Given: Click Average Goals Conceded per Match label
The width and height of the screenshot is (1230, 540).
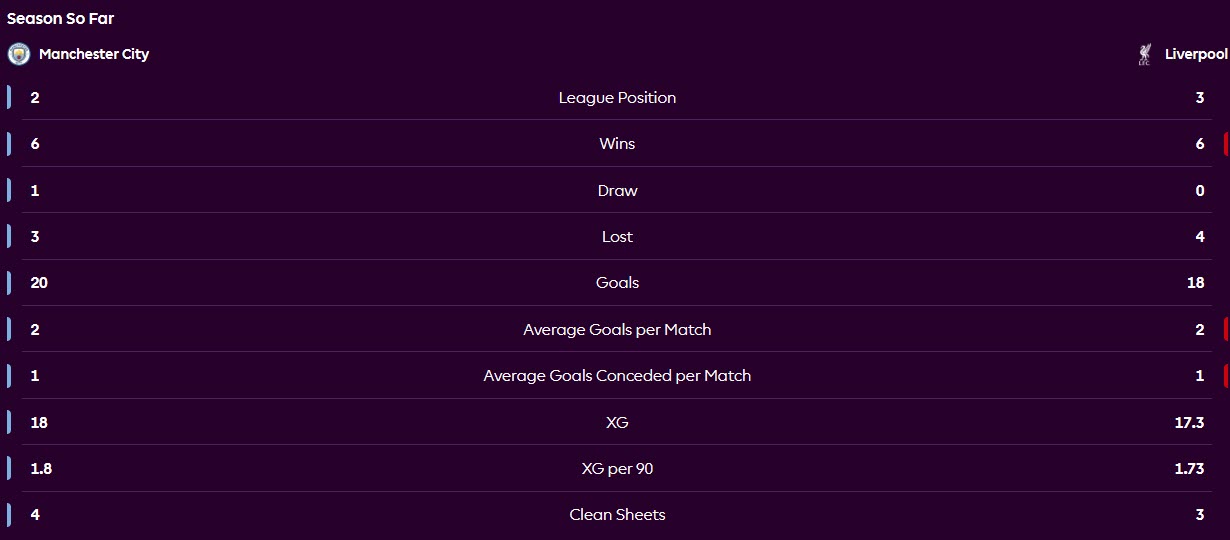Looking at the screenshot, I should point(617,376).
